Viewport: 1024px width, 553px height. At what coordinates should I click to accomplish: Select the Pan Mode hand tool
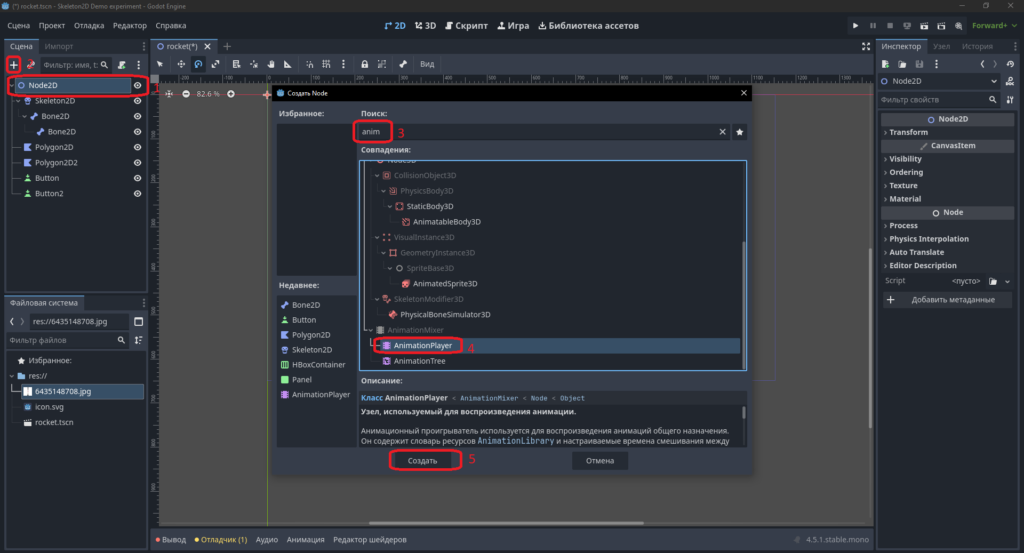click(271, 64)
